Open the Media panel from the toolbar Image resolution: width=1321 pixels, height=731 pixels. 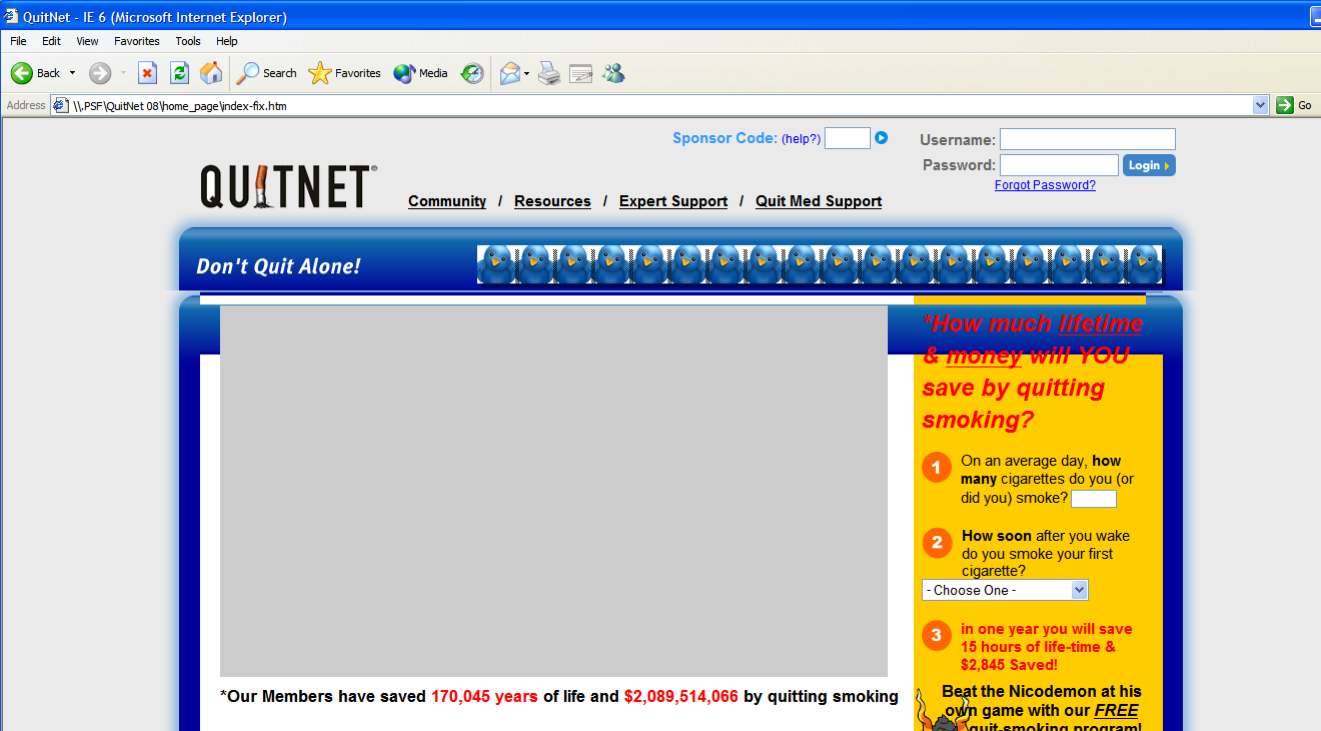pyautogui.click(x=421, y=73)
